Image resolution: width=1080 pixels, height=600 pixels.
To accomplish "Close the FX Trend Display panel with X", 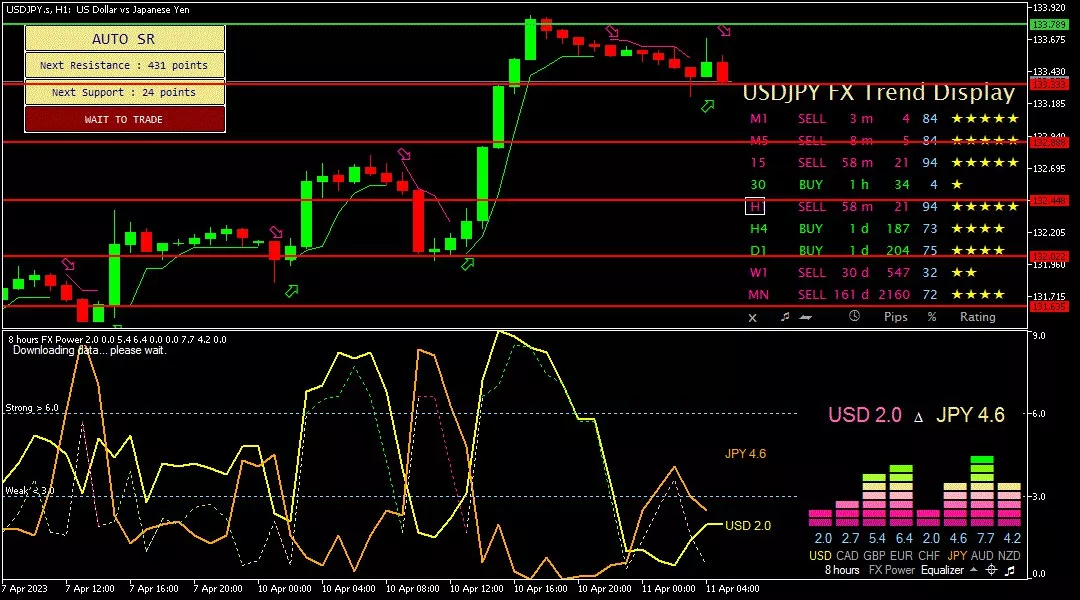I will coord(752,318).
